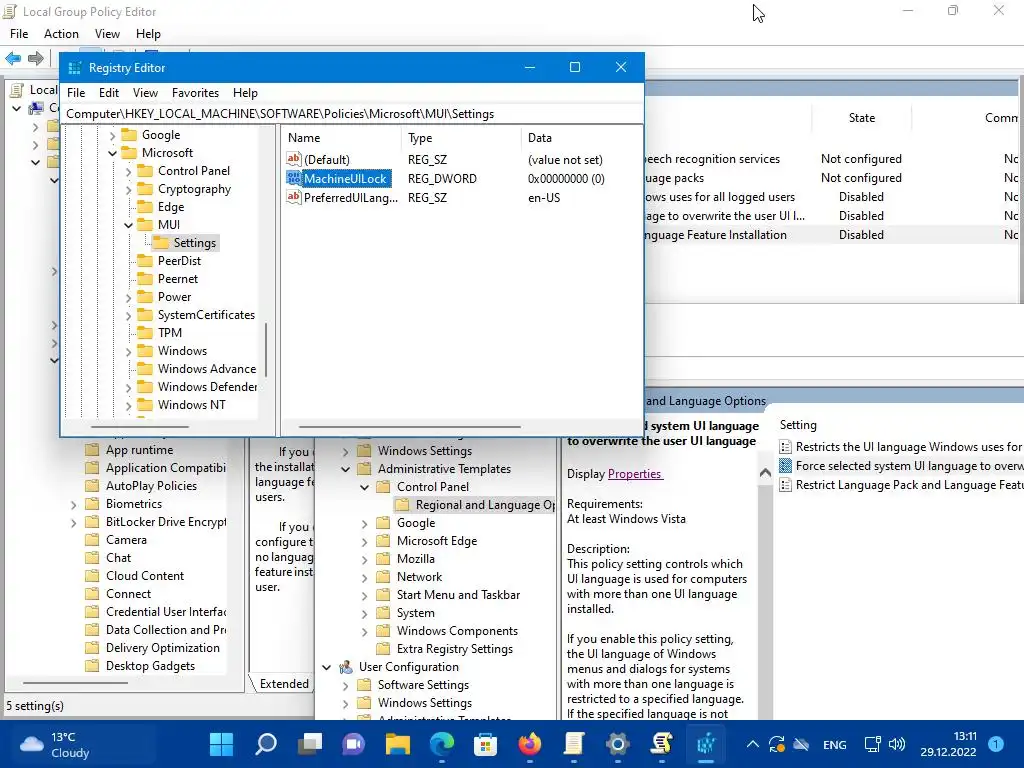
Task: Open the Windows Start button
Action: point(221,744)
